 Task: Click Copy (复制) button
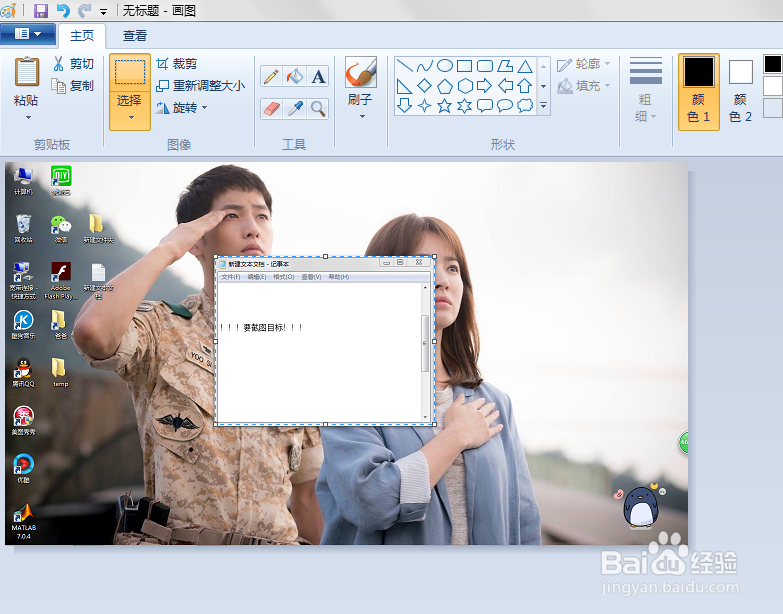pos(73,86)
